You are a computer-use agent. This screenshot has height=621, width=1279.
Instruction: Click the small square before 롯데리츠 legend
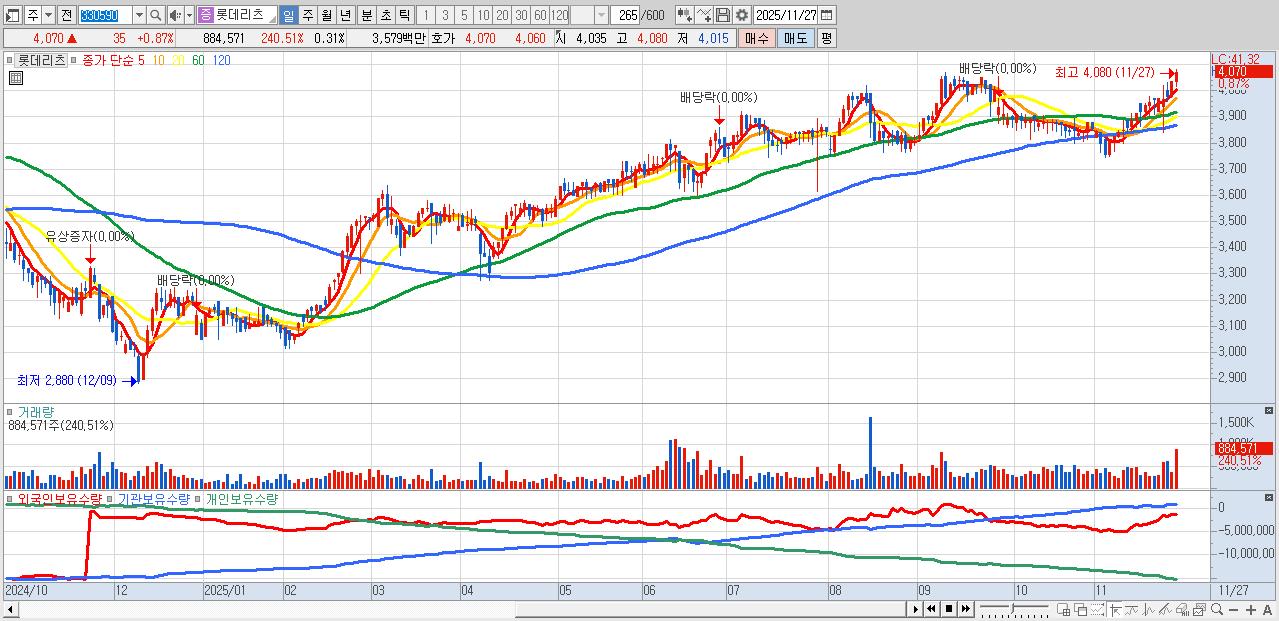(x=11, y=60)
